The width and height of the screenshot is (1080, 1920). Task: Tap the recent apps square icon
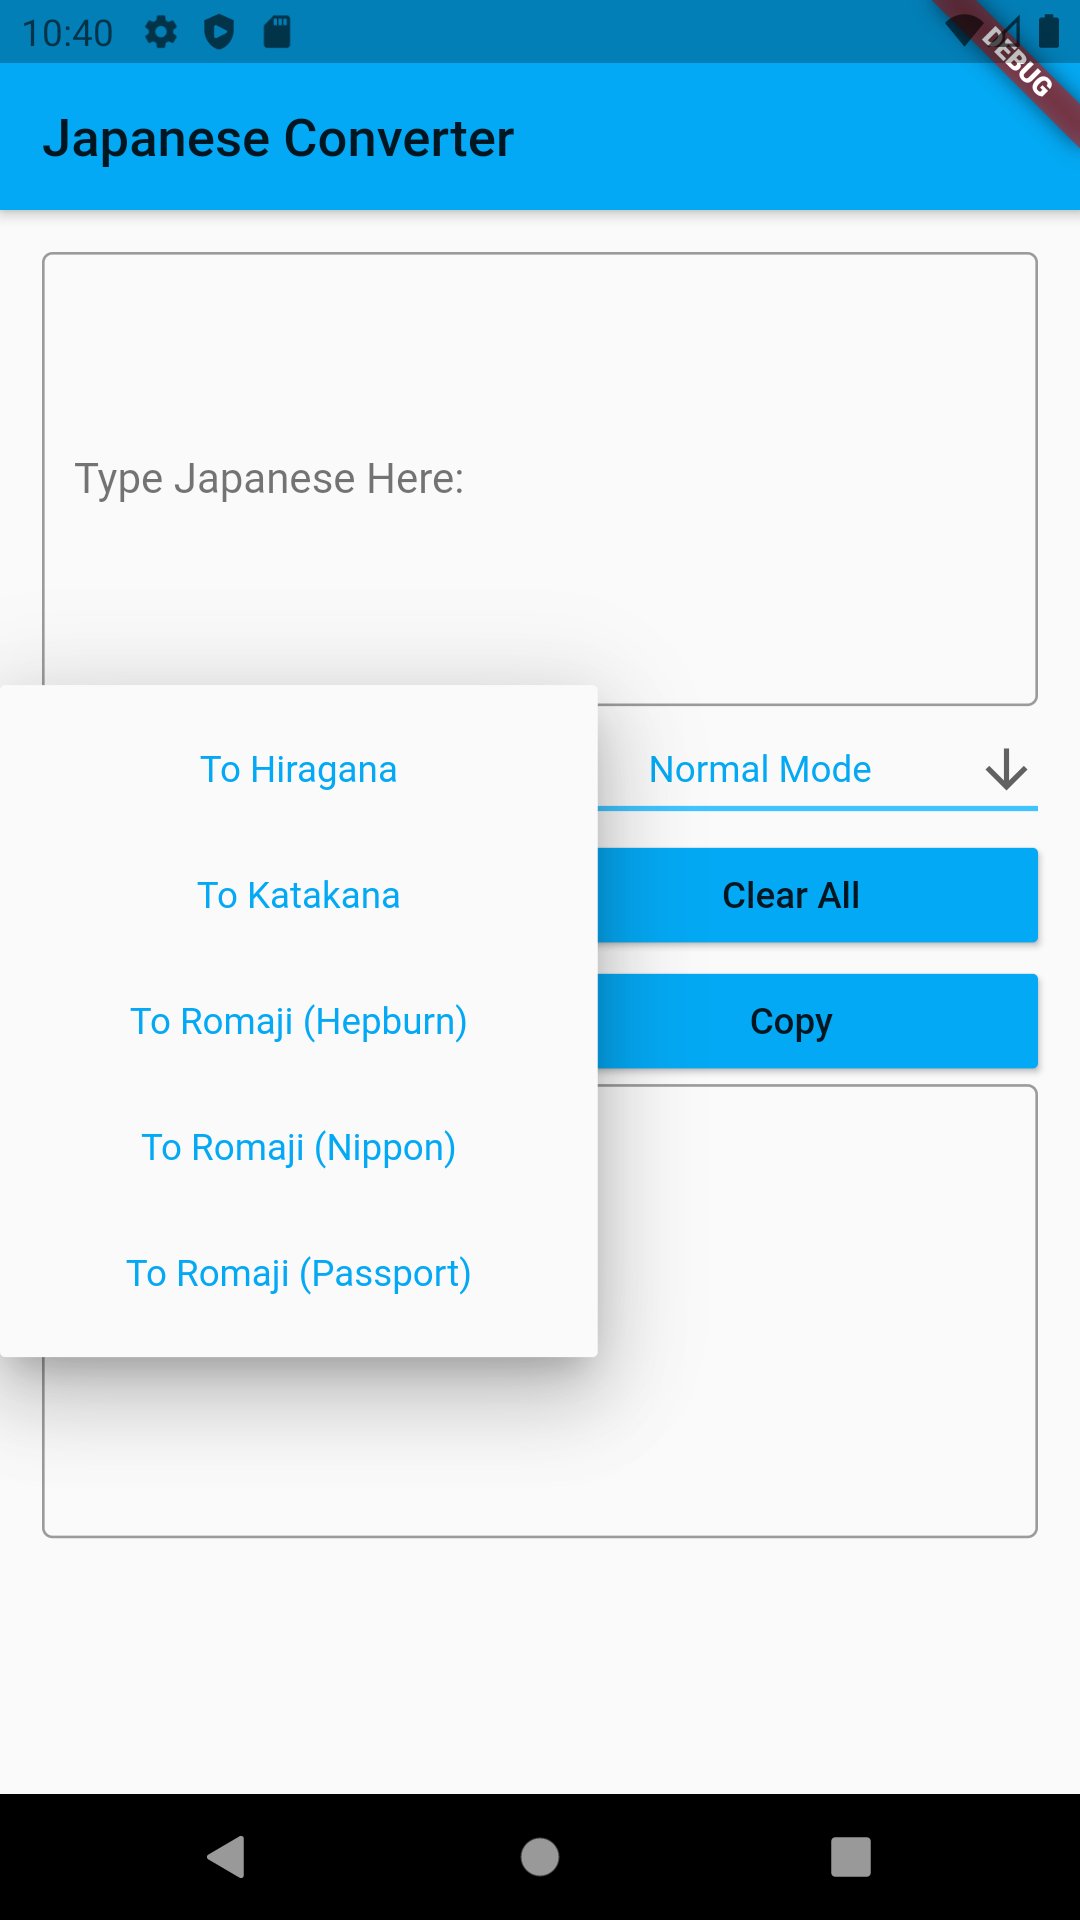[x=851, y=1857]
